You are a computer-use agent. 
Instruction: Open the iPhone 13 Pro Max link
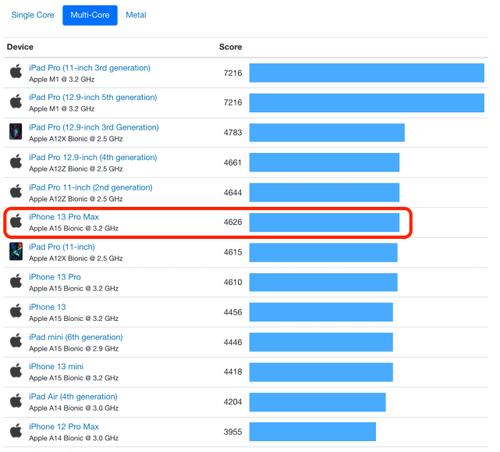(64, 217)
